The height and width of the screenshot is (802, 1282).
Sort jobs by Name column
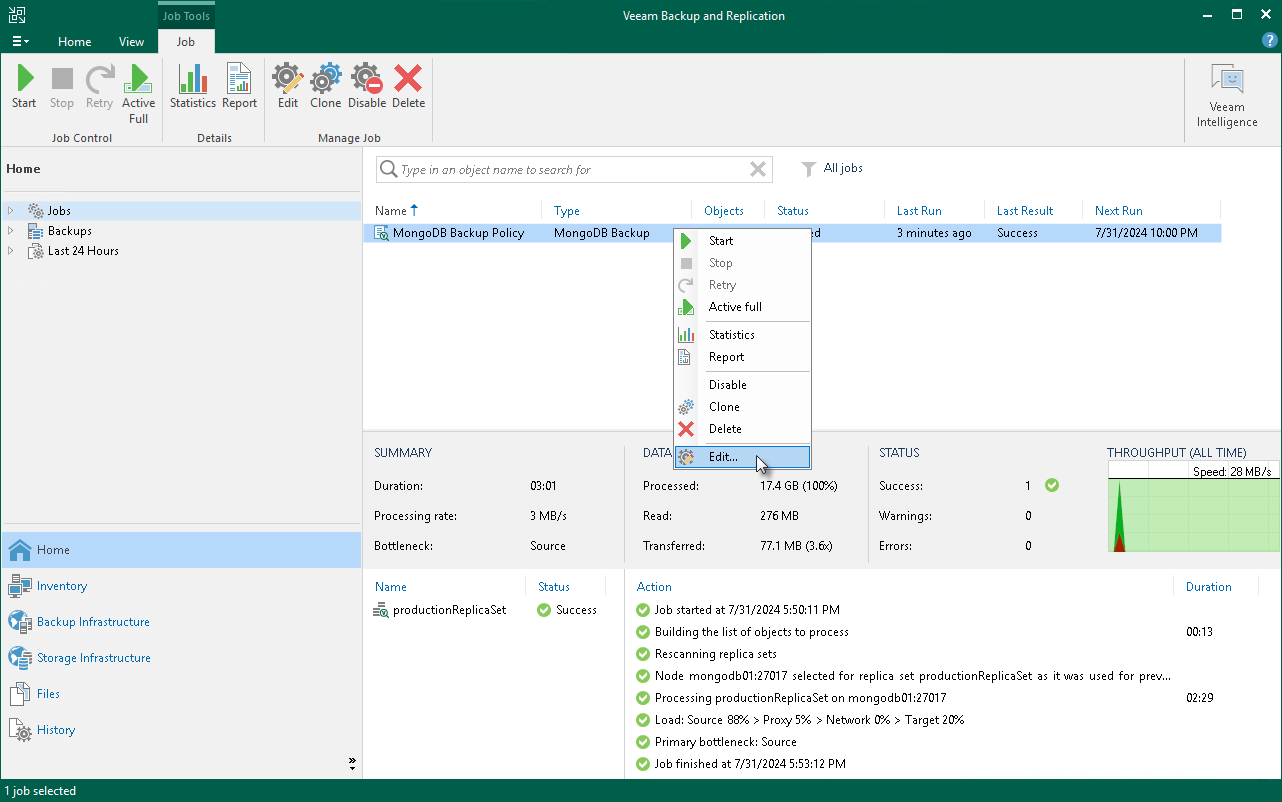pyautogui.click(x=391, y=211)
